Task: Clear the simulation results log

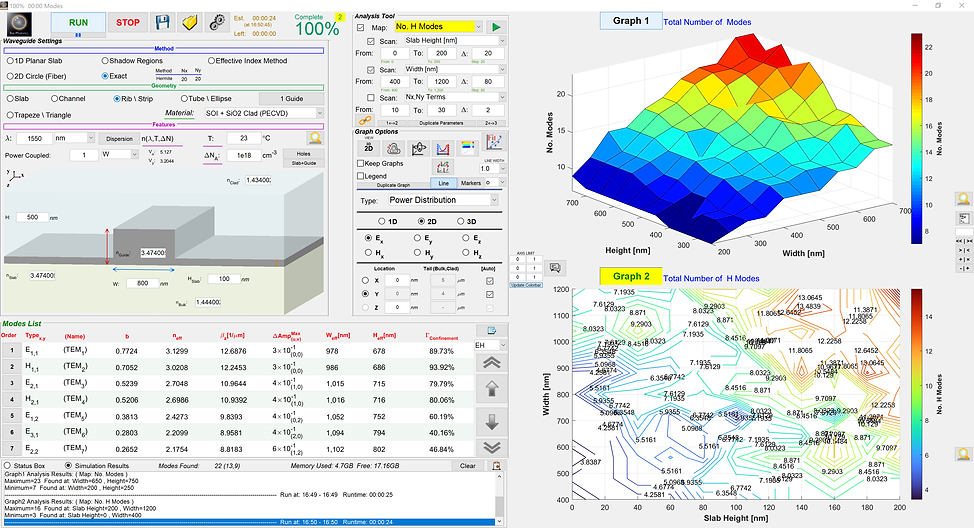Action: coord(468,465)
